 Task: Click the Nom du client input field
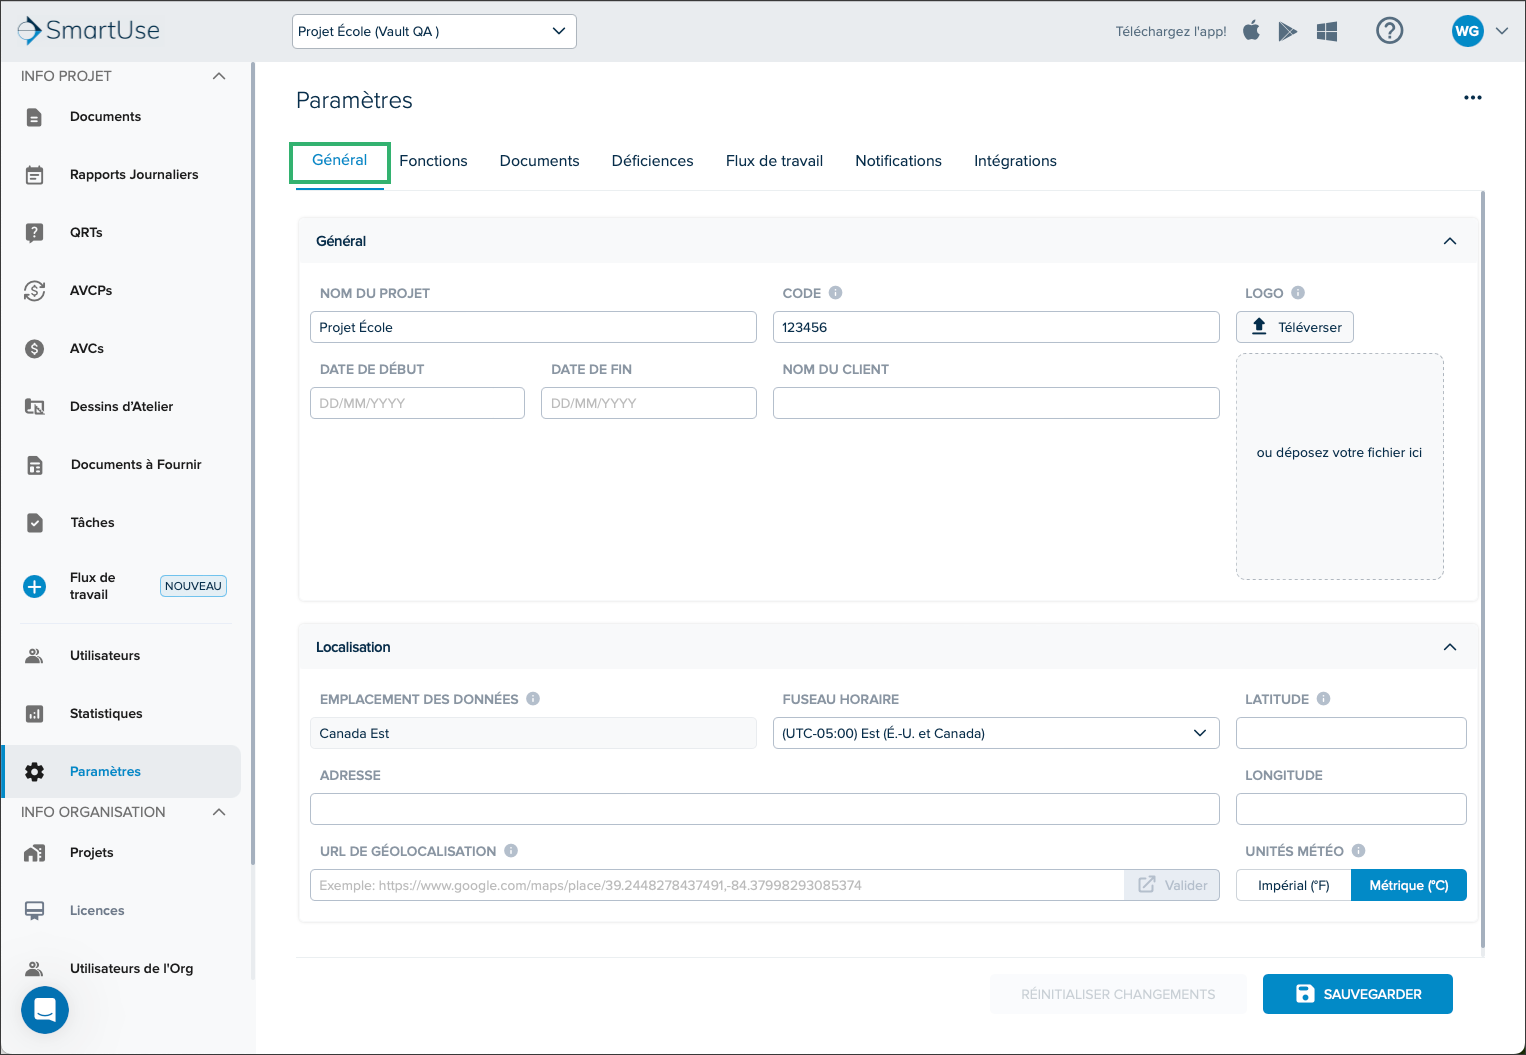coord(996,403)
